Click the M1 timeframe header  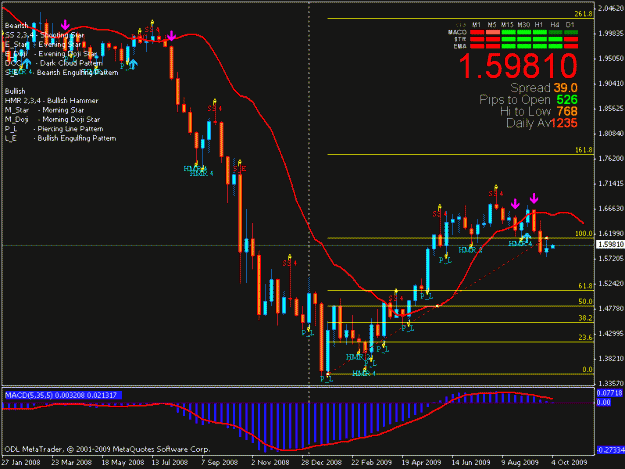pos(476,25)
